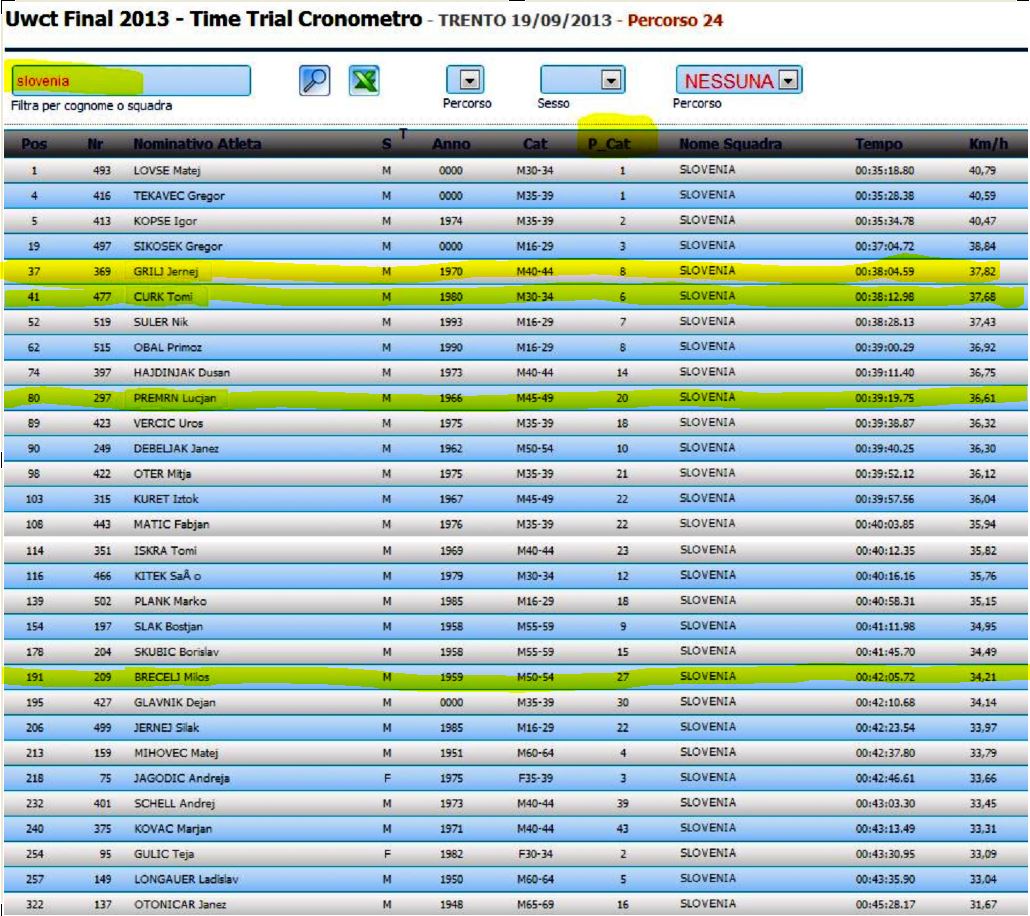The width and height of the screenshot is (1030, 916).
Task: Select the JAGODIC Andreja row
Action: click(516, 778)
